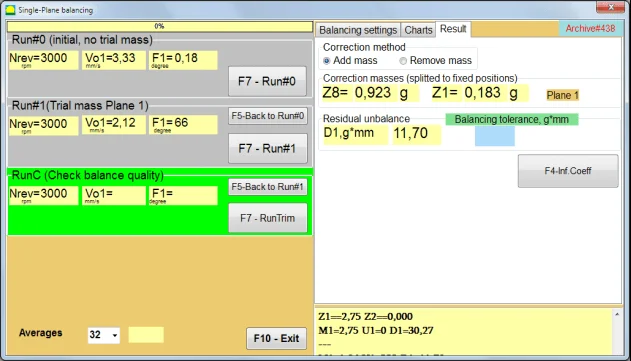Click the log scrollbar up arrow
The image size is (631, 361).
(x=617, y=314)
